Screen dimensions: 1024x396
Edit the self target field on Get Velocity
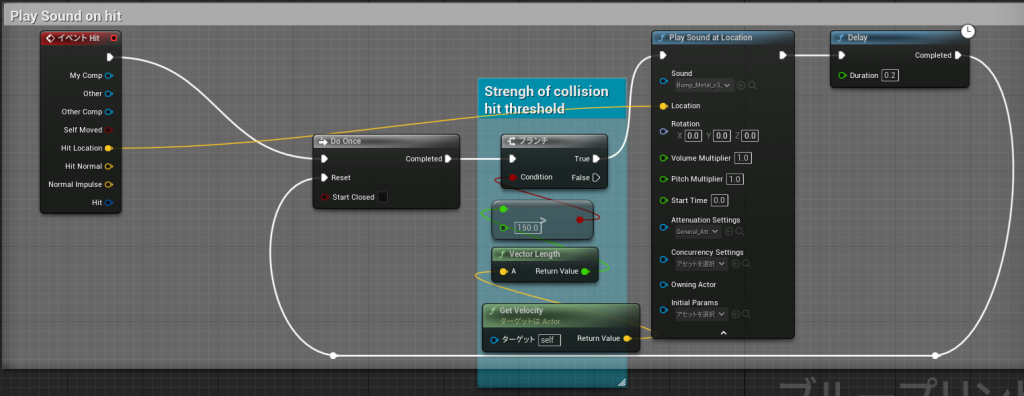549,340
